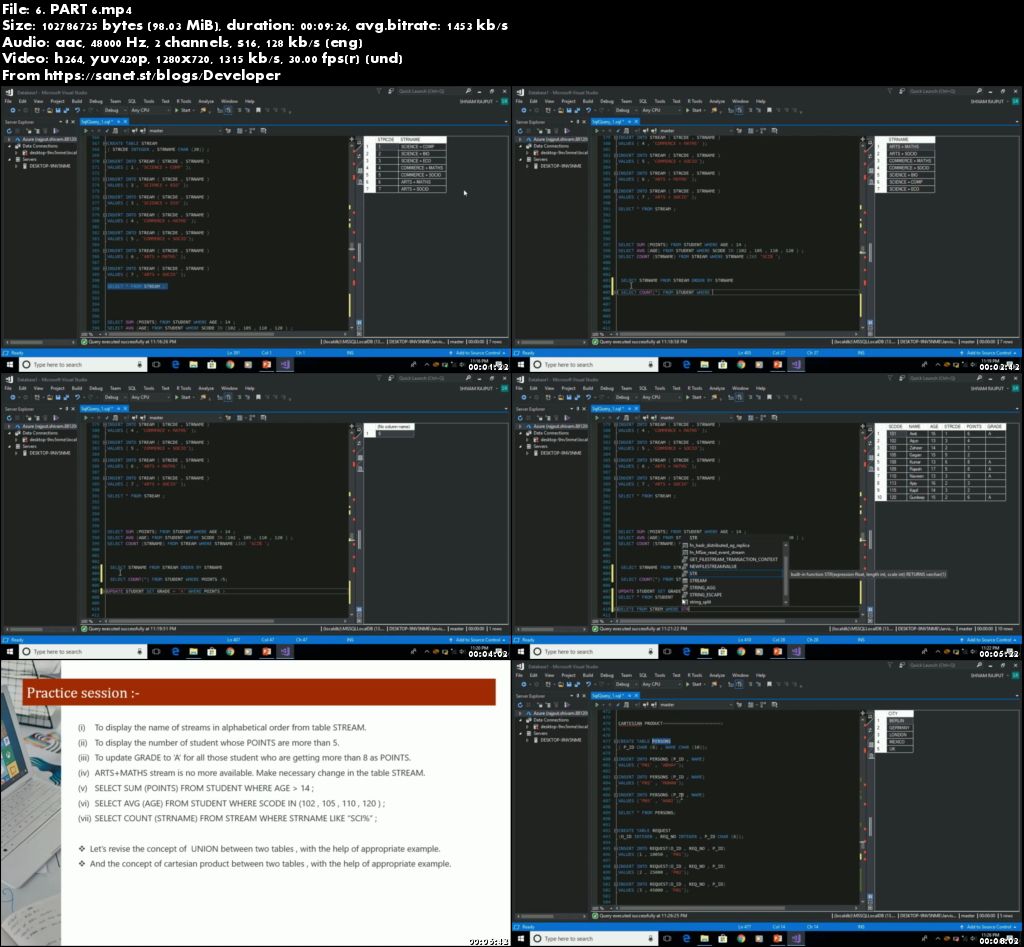
Task: Click 'Practice session :-' heading on the slide
Action: click(83, 693)
